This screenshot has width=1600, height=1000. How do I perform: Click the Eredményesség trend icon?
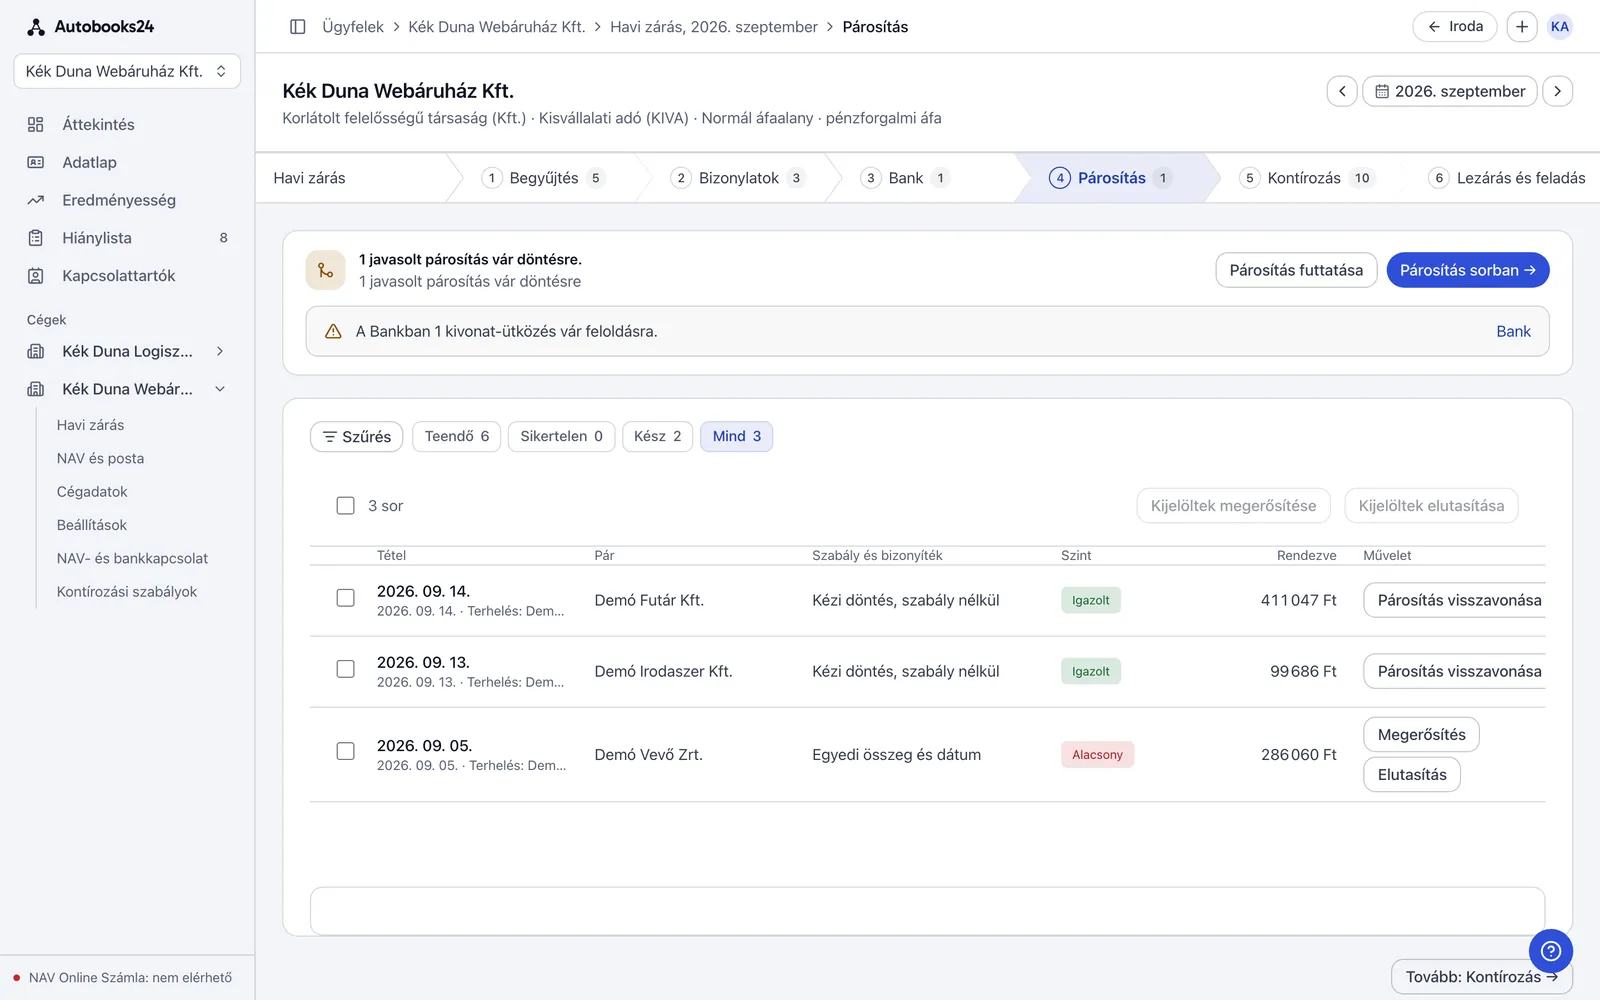36,200
